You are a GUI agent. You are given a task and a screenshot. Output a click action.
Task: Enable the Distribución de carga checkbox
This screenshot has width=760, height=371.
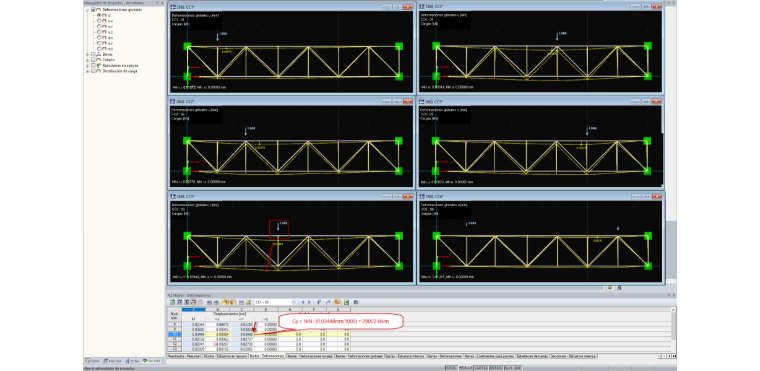coord(93,71)
